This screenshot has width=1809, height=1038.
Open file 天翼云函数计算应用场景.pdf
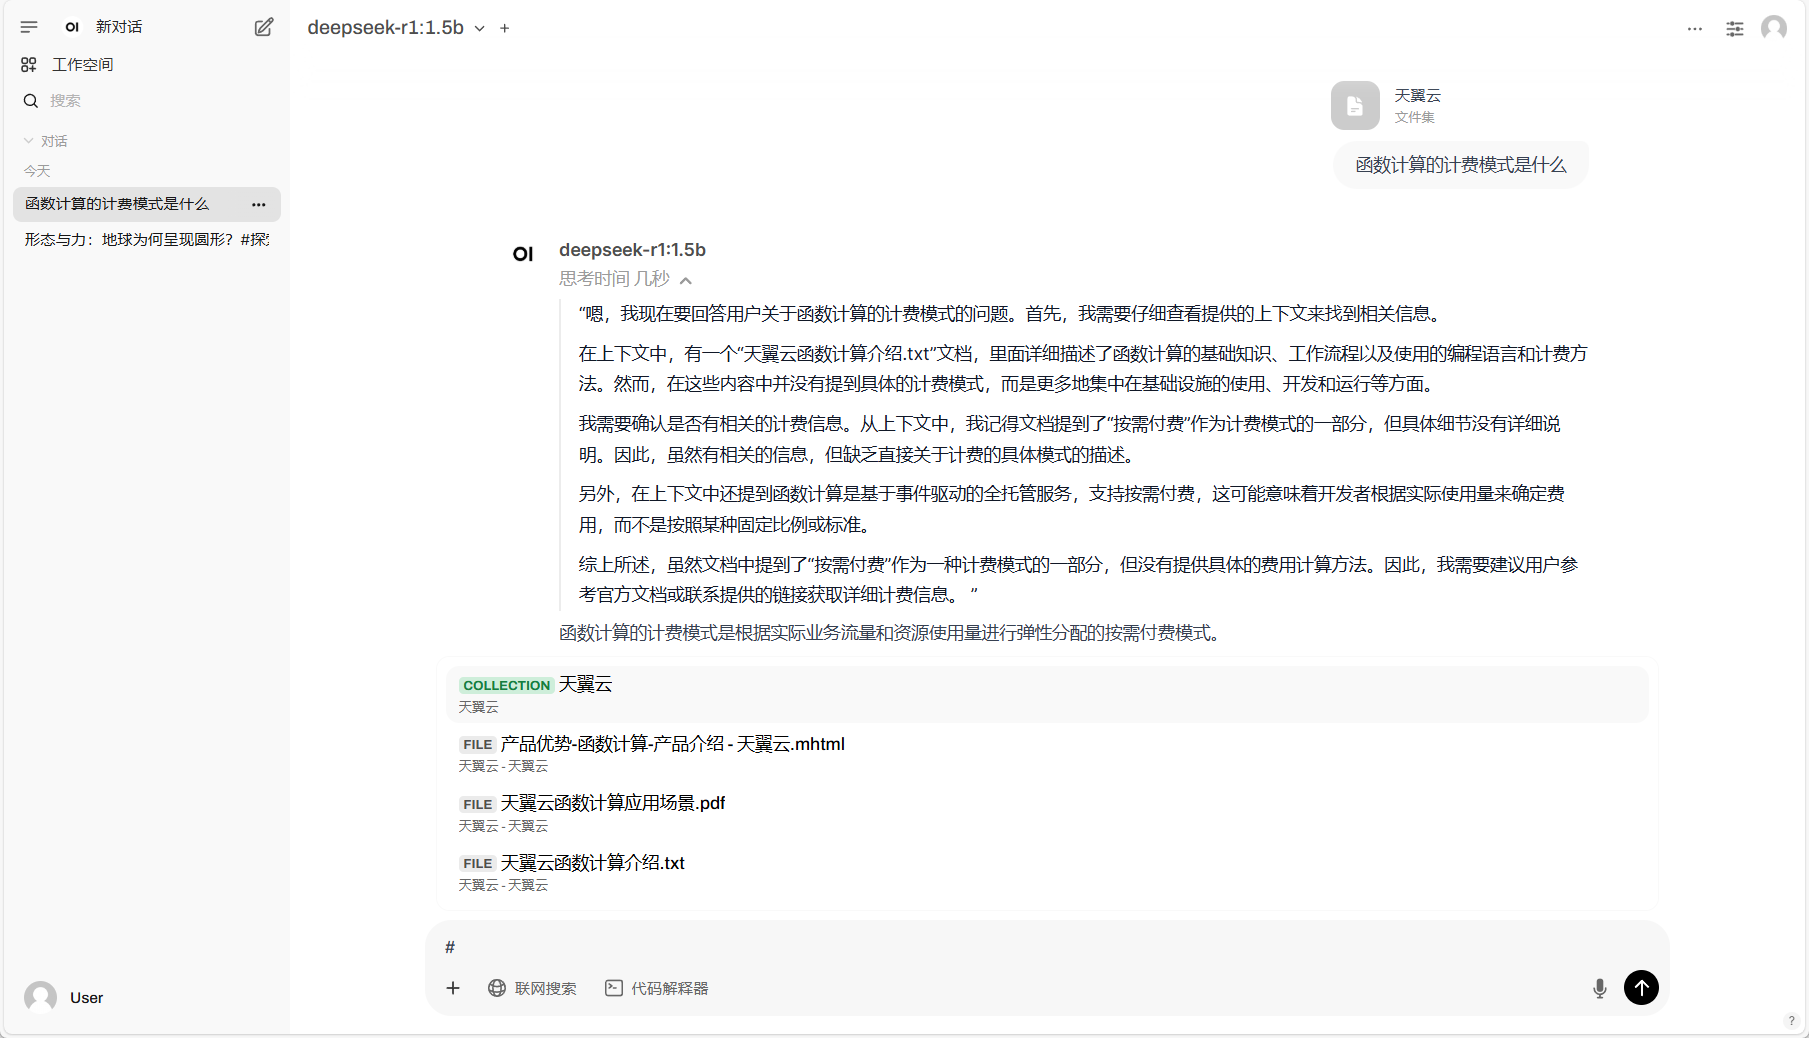pos(1047,813)
